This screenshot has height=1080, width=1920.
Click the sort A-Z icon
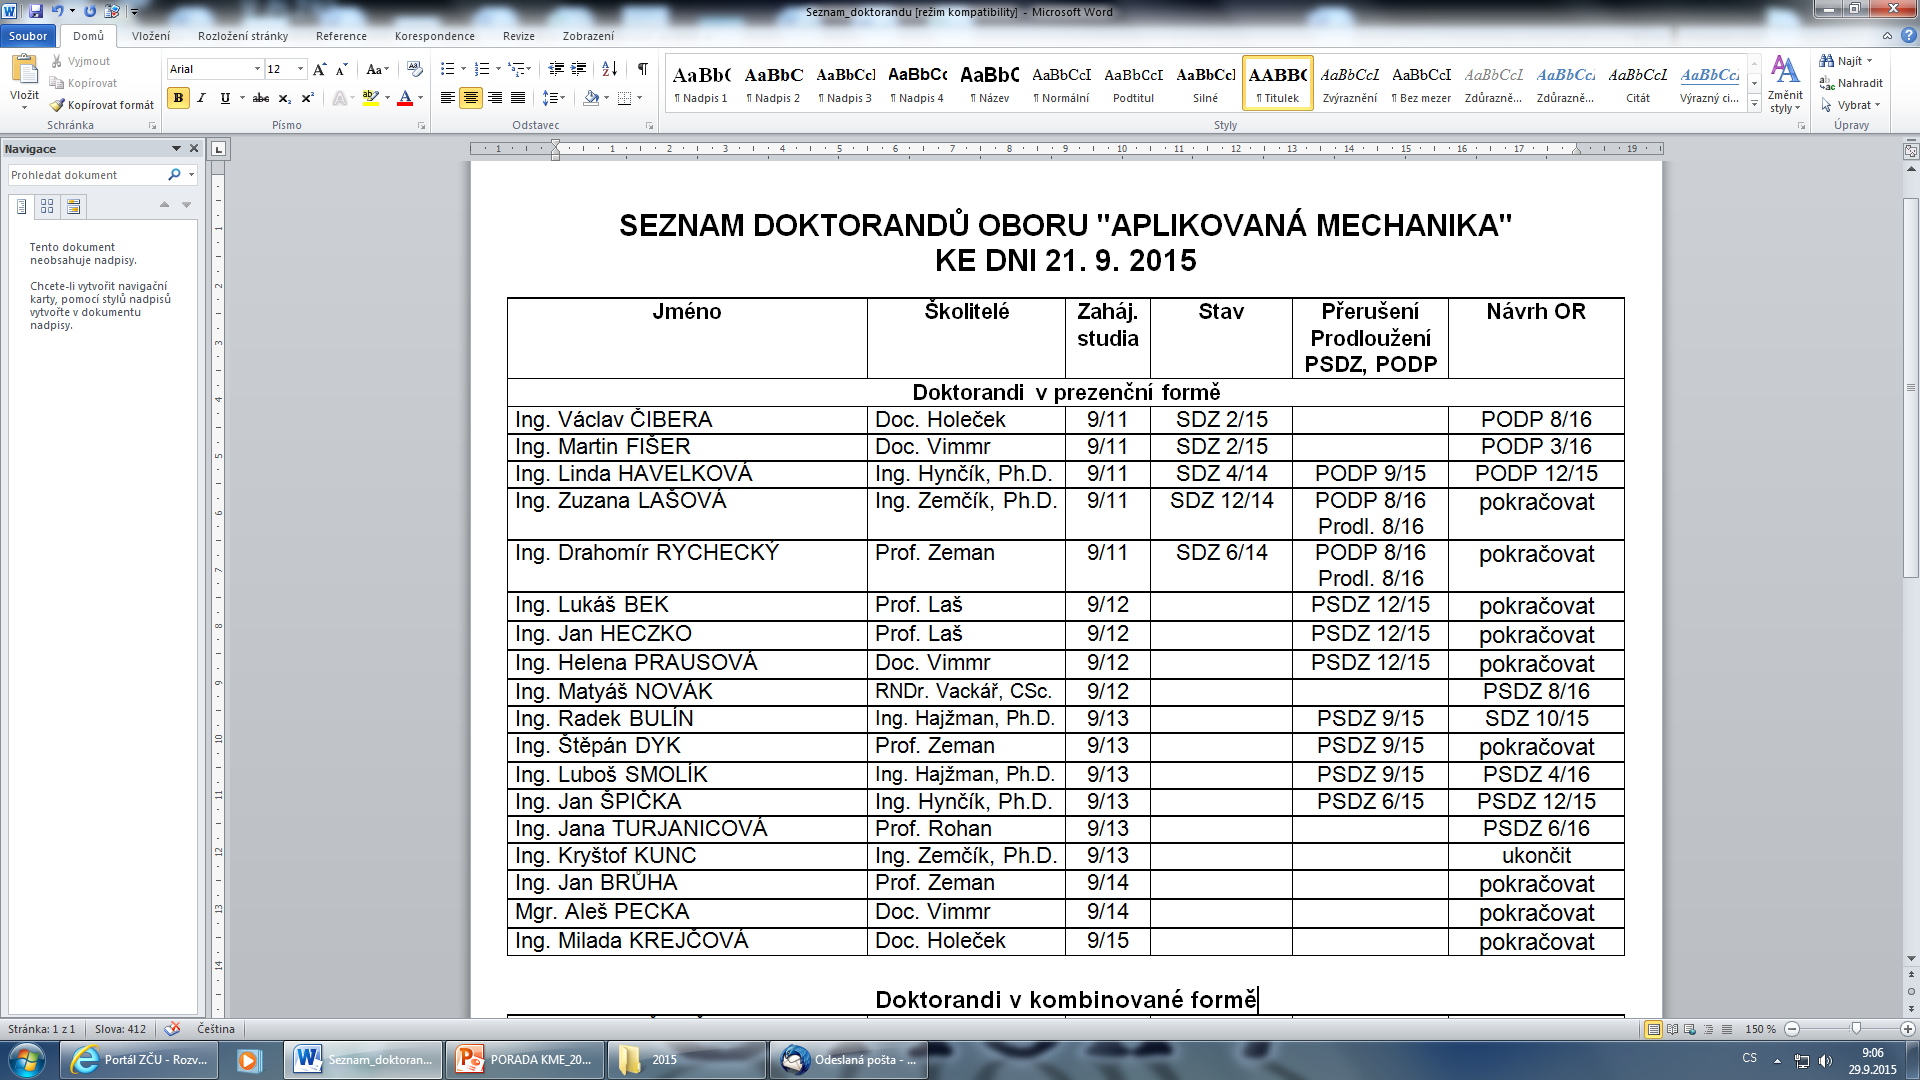click(x=609, y=69)
